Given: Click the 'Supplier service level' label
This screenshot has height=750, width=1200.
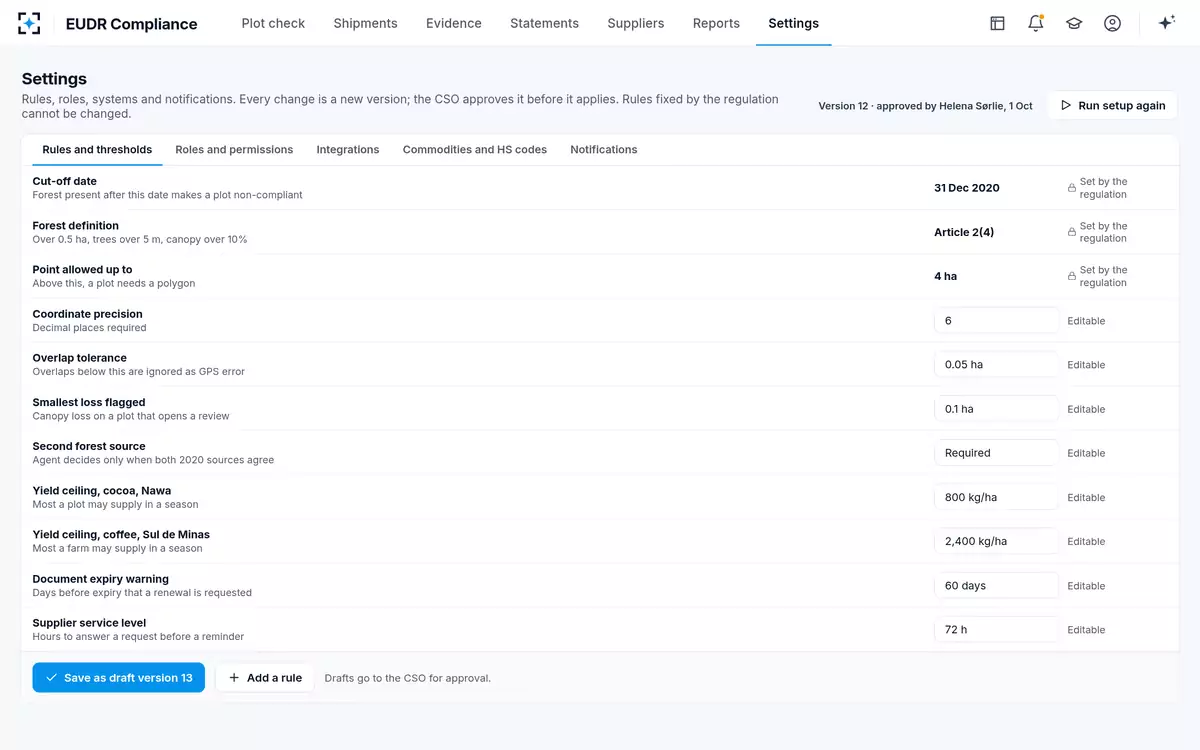Looking at the screenshot, I should coord(89,622).
